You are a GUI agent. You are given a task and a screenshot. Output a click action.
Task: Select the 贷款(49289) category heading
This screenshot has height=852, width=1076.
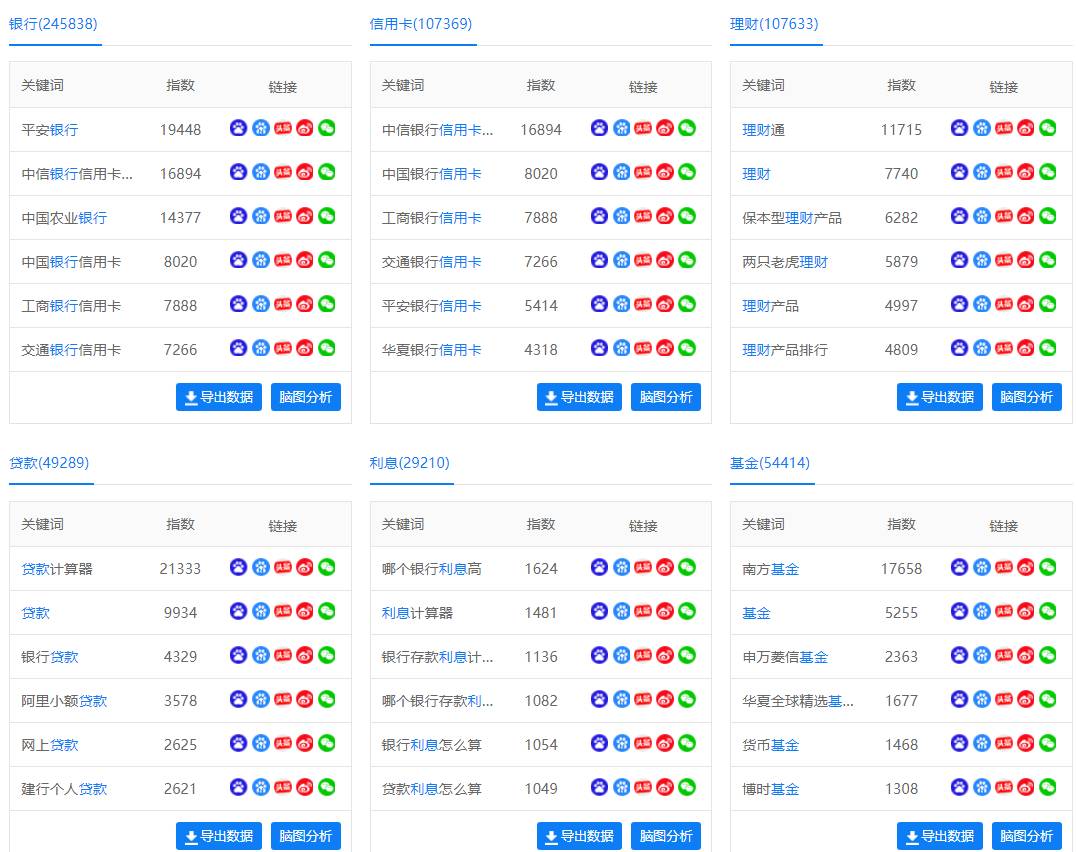(49, 463)
